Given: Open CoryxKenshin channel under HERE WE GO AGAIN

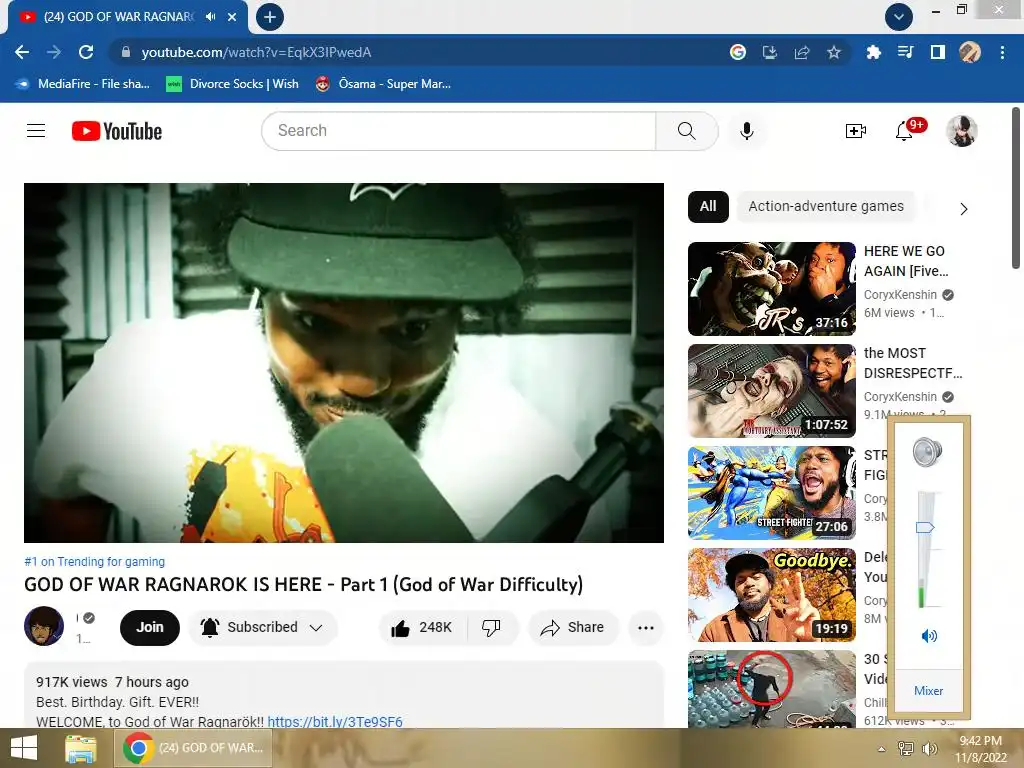Looking at the screenshot, I should point(900,295).
